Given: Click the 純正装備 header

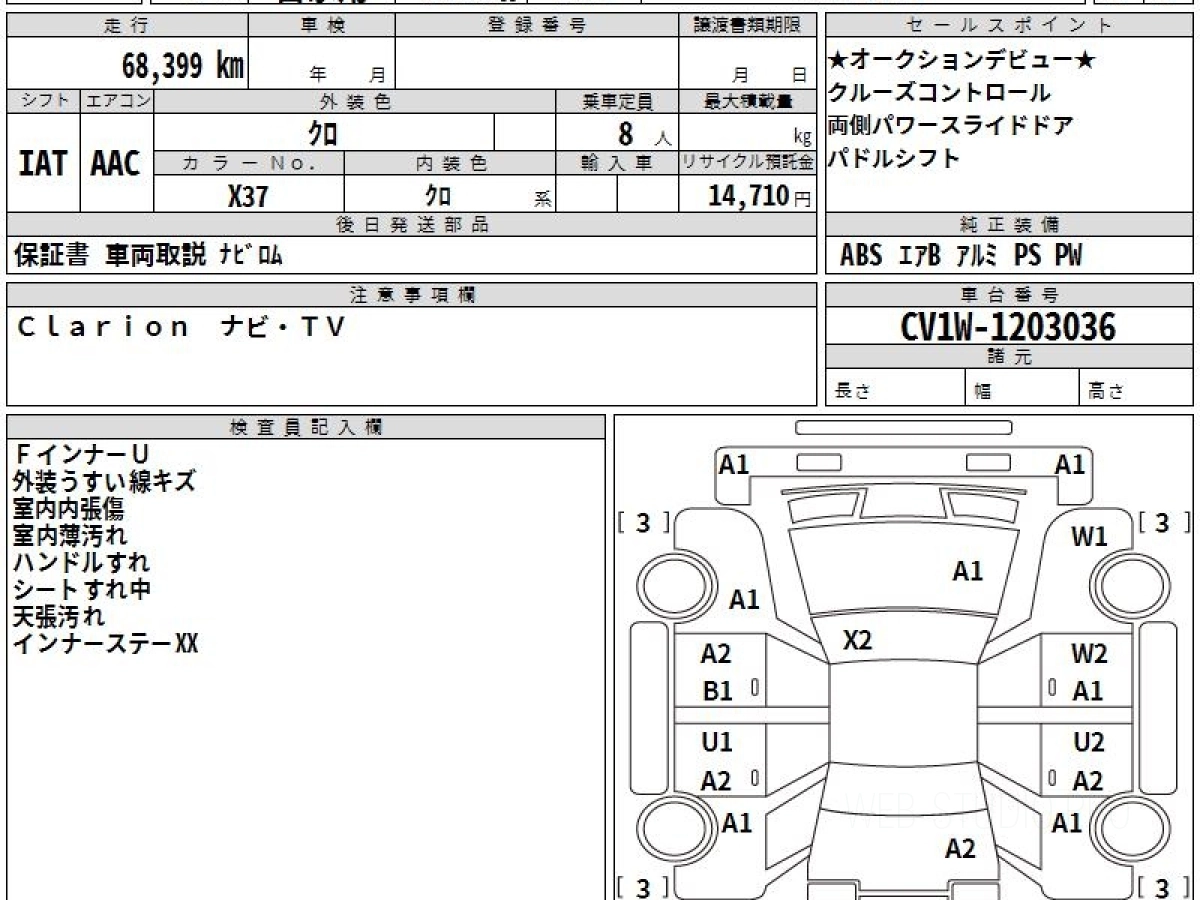Looking at the screenshot, I should [x=1009, y=225].
